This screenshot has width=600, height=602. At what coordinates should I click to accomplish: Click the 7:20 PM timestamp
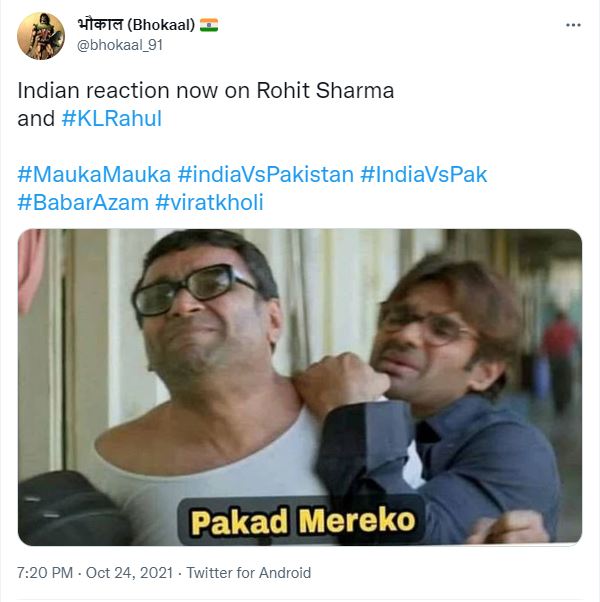(x=45, y=573)
